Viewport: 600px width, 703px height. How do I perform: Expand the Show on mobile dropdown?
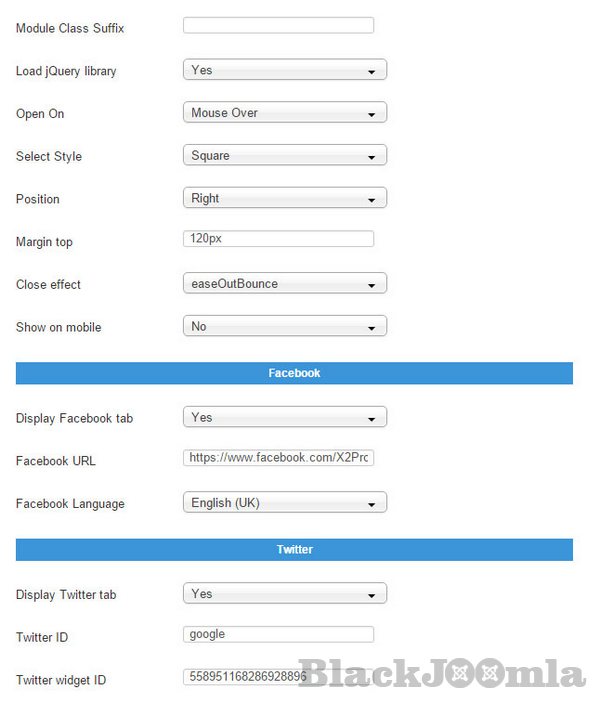284,326
